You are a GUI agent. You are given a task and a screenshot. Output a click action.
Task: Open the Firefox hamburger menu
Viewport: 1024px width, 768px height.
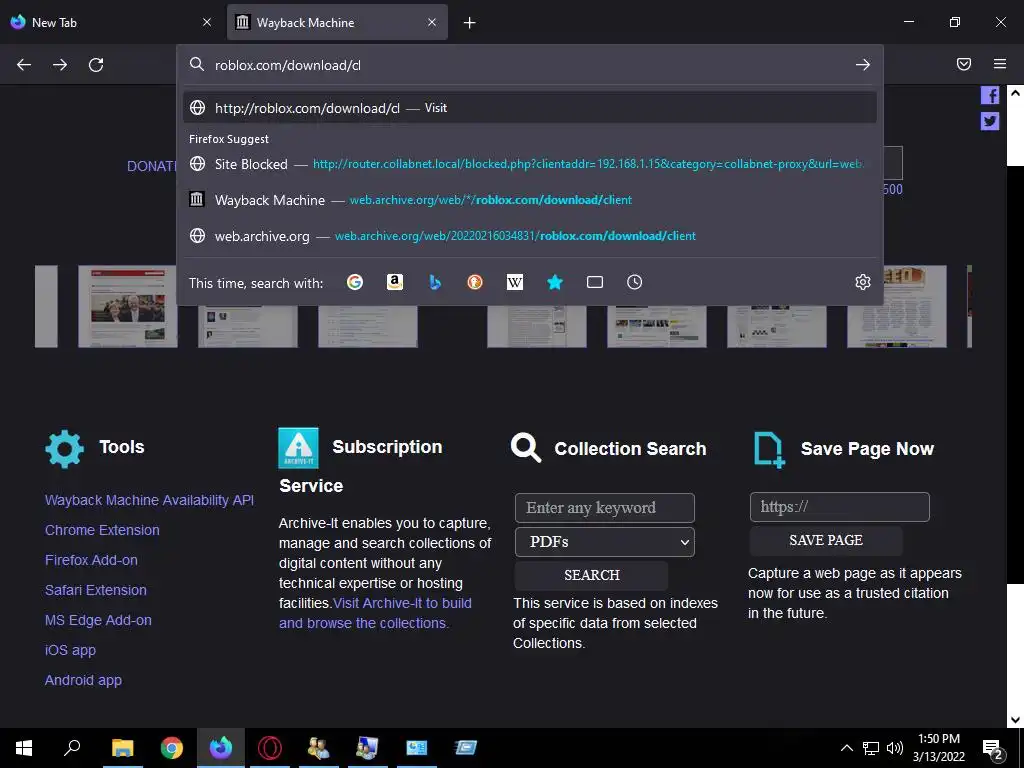click(1000, 64)
